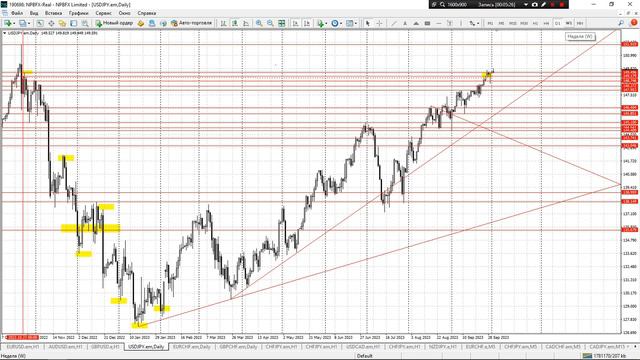This screenshot has width=640, height=360.
Task: Switch to CADJPY.em,M15 chart tab
Action: (607, 347)
